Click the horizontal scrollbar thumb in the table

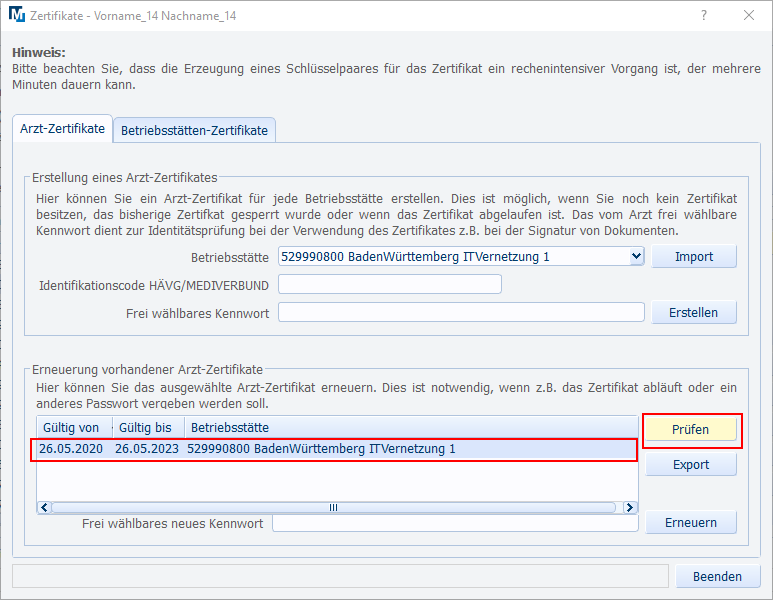pyautogui.click(x=333, y=507)
